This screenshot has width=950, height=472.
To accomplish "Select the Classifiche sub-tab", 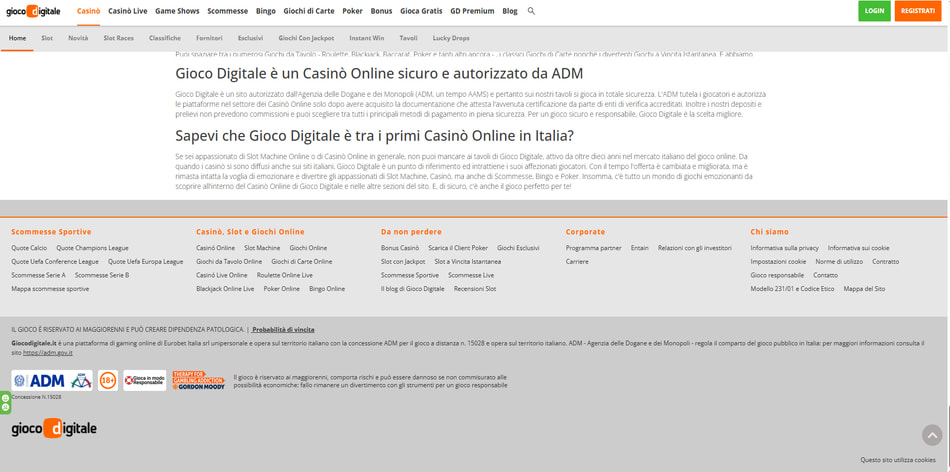I will coord(165,38).
